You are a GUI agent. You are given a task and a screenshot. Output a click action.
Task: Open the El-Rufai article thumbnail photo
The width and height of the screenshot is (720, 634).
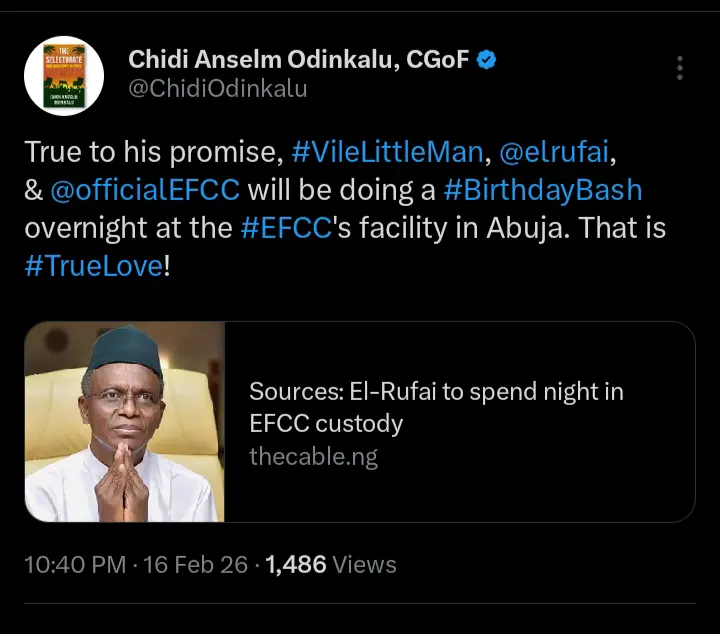point(124,422)
